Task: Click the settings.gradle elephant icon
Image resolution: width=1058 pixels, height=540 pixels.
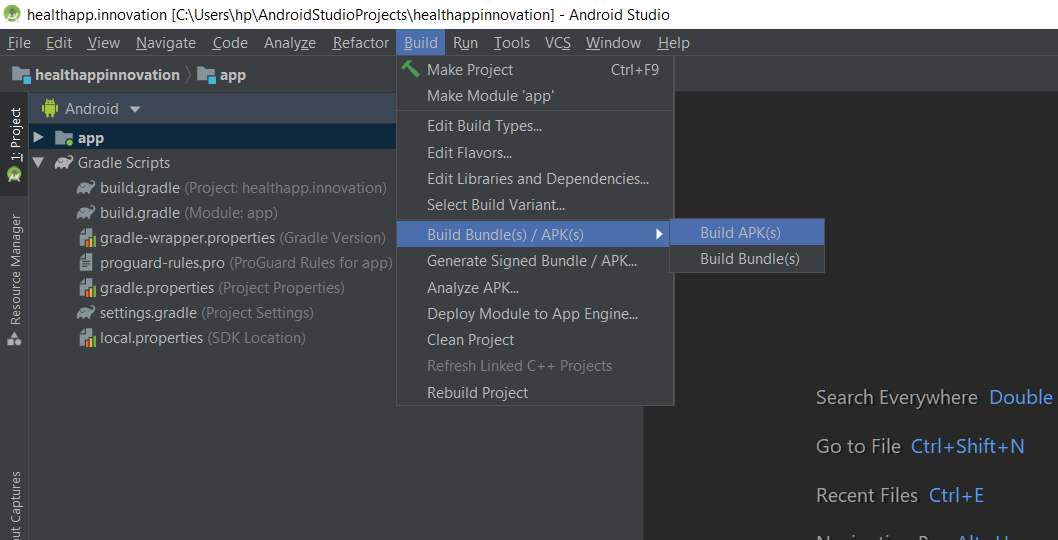Action: point(86,313)
